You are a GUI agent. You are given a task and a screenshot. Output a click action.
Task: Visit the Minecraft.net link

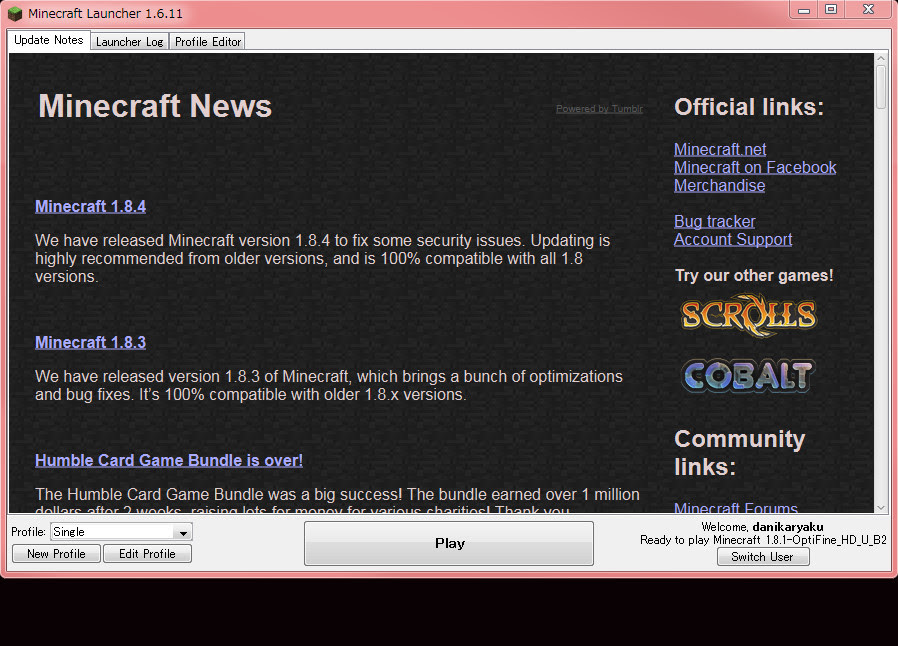[720, 149]
